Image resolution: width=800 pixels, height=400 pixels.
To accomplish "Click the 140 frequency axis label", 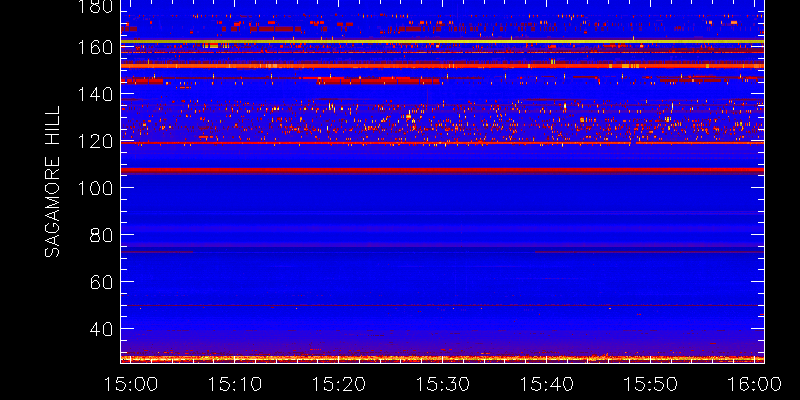I will [95, 94].
